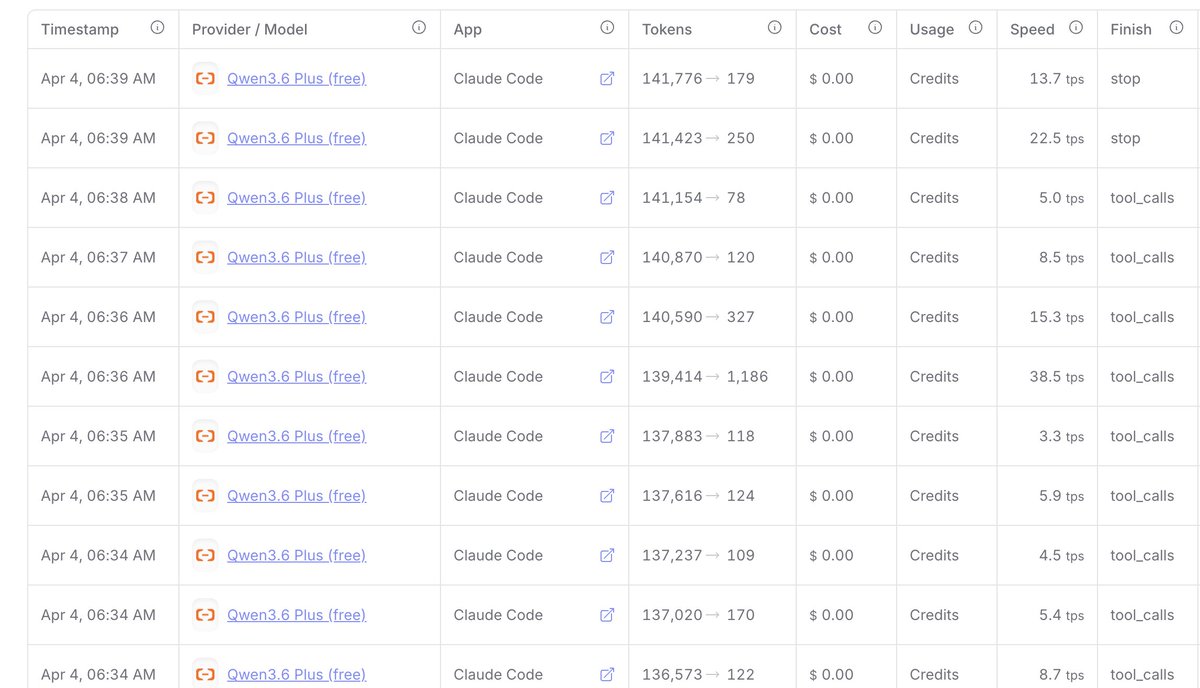1200x688 pixels.
Task: Open Qwen3.6 Plus (free) link in 3.3 tps row
Action: [296, 436]
